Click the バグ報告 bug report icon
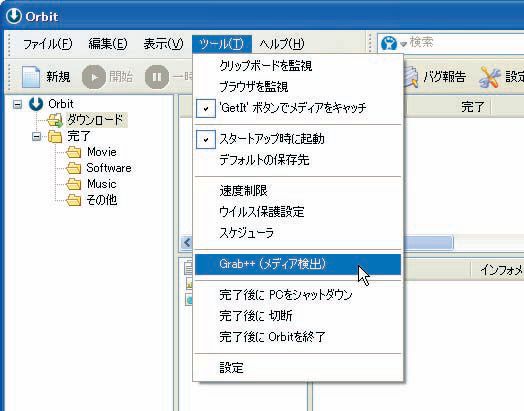Image resolution: width=524 pixels, height=411 pixels. click(x=410, y=77)
